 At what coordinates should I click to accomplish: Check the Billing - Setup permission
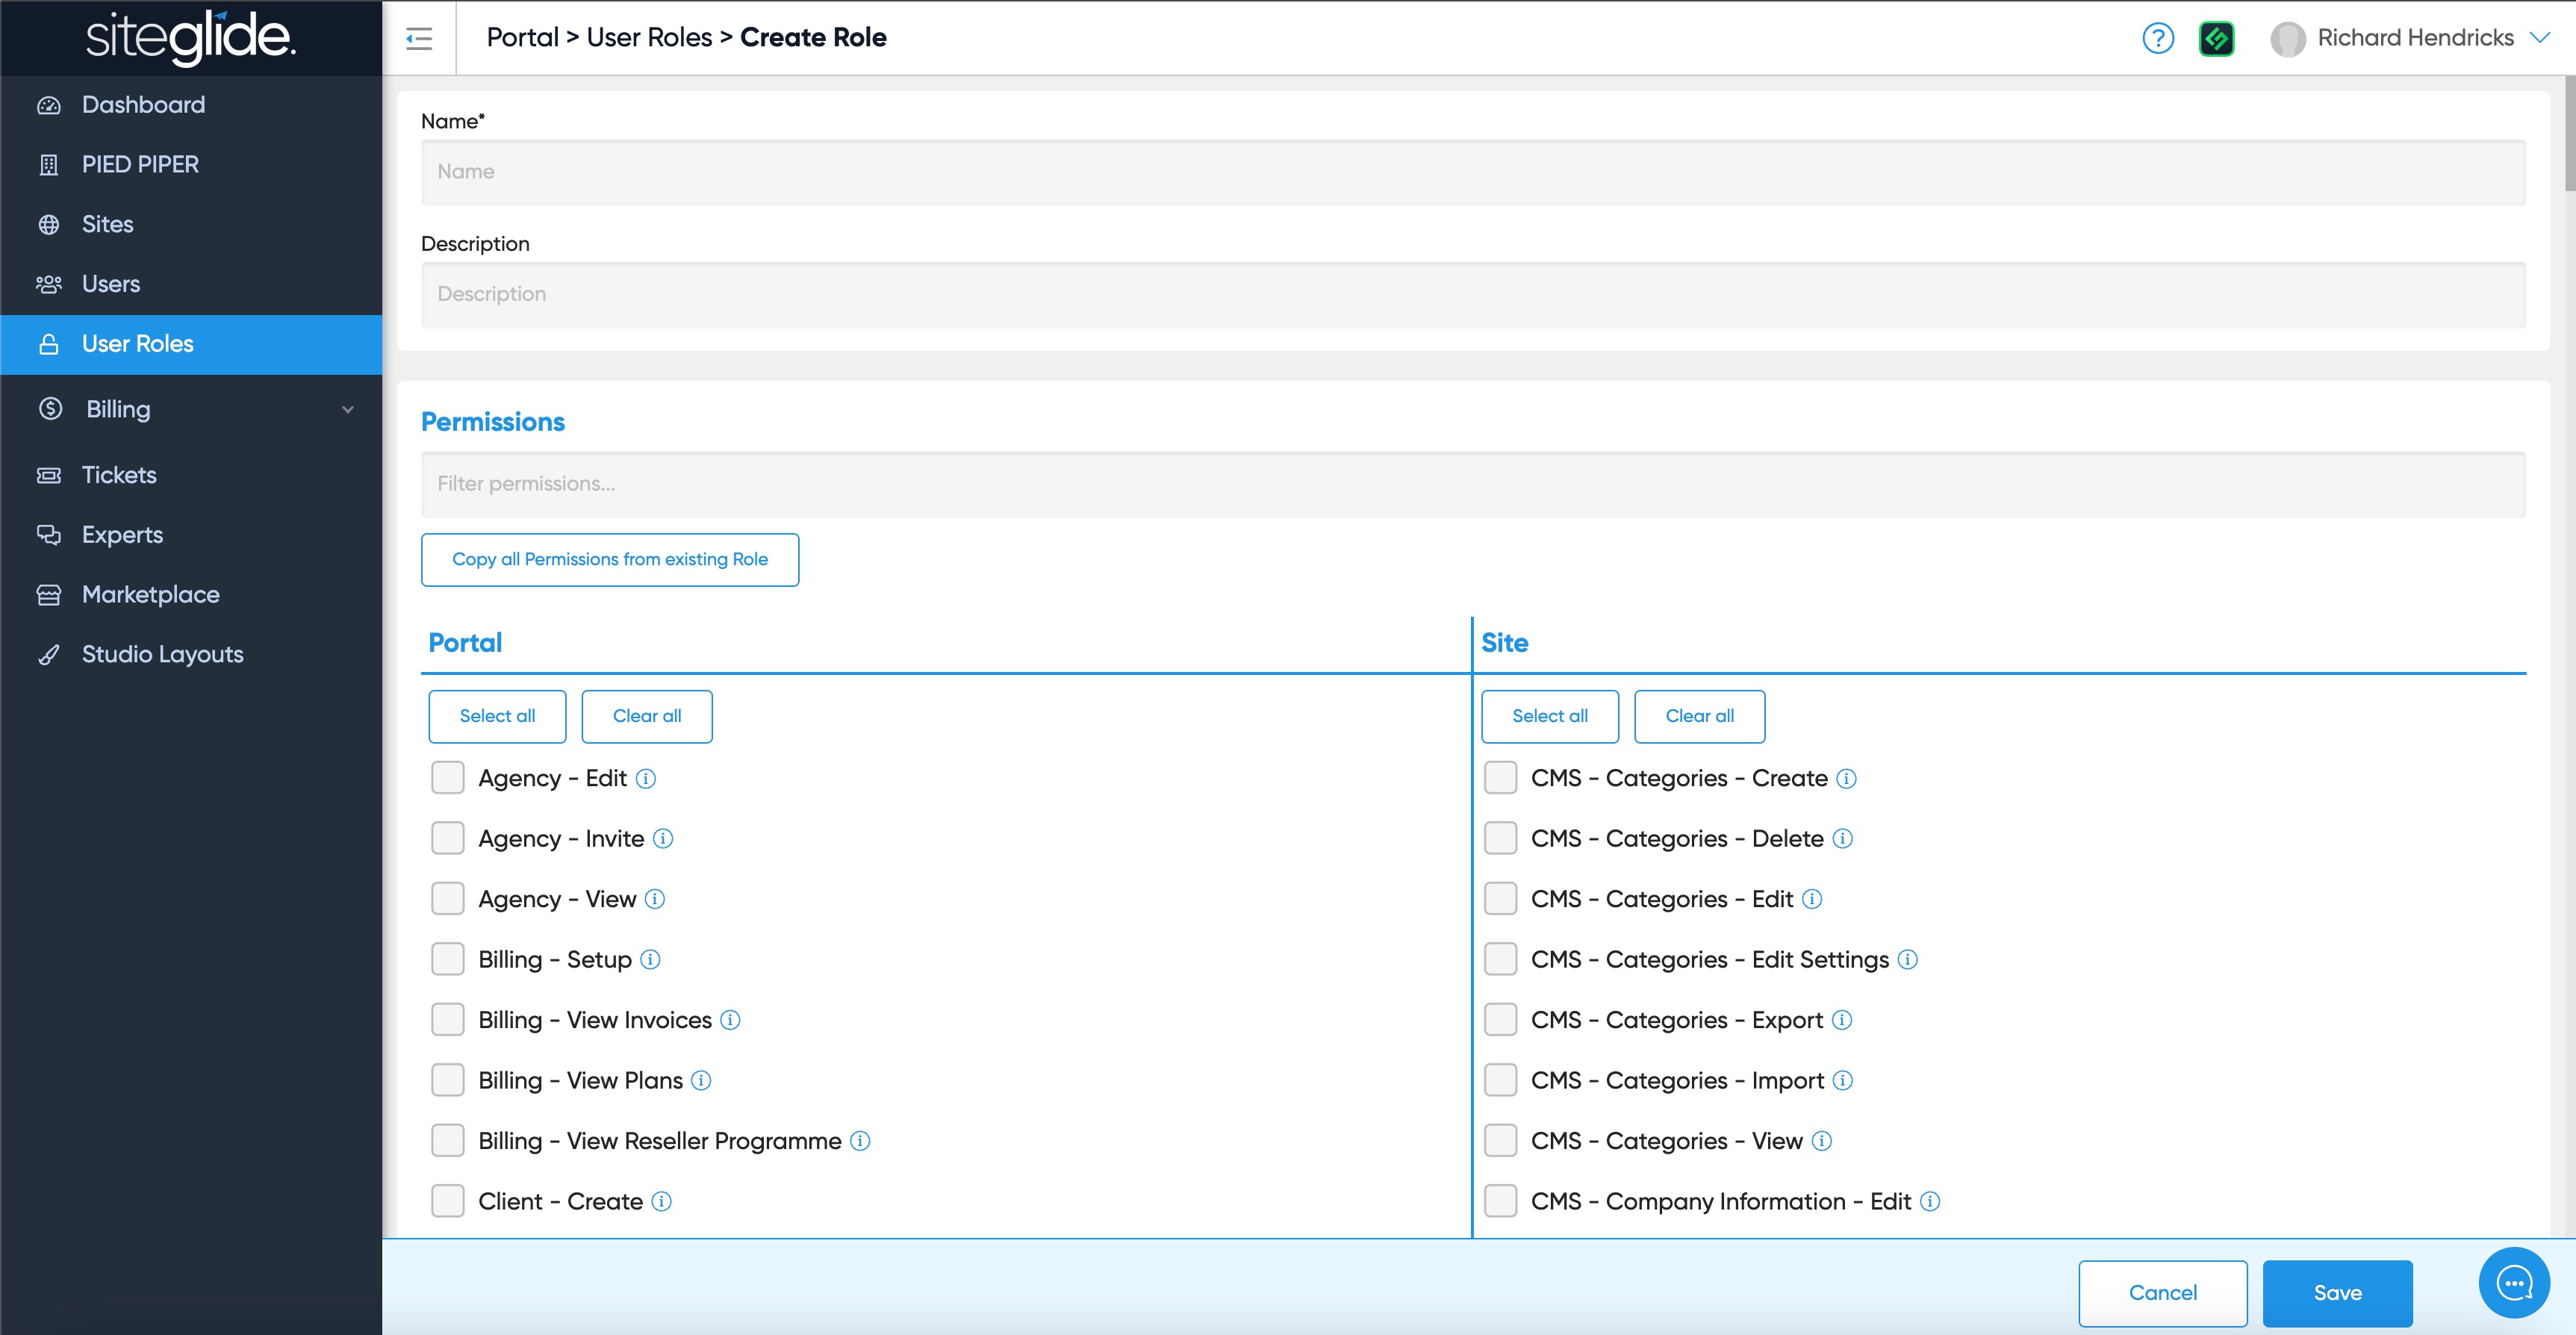click(447, 959)
